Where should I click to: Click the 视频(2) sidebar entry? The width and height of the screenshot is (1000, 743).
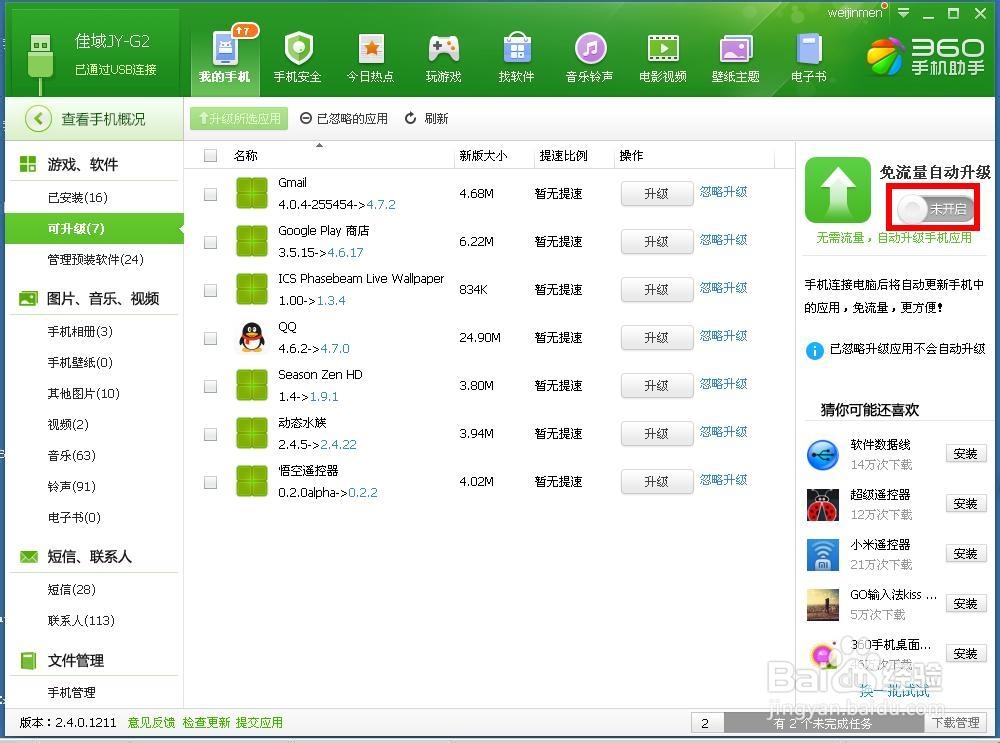pos(68,425)
